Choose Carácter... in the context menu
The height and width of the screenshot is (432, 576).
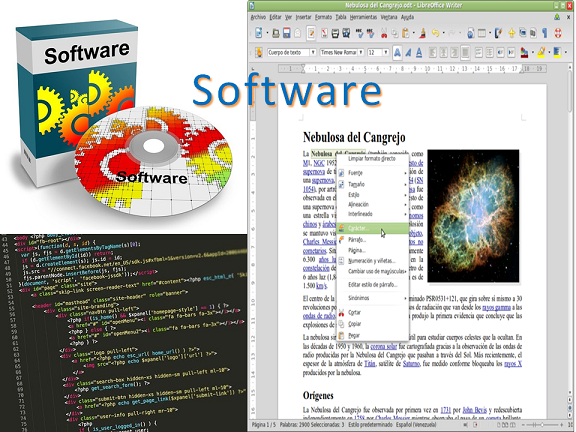pos(372,228)
